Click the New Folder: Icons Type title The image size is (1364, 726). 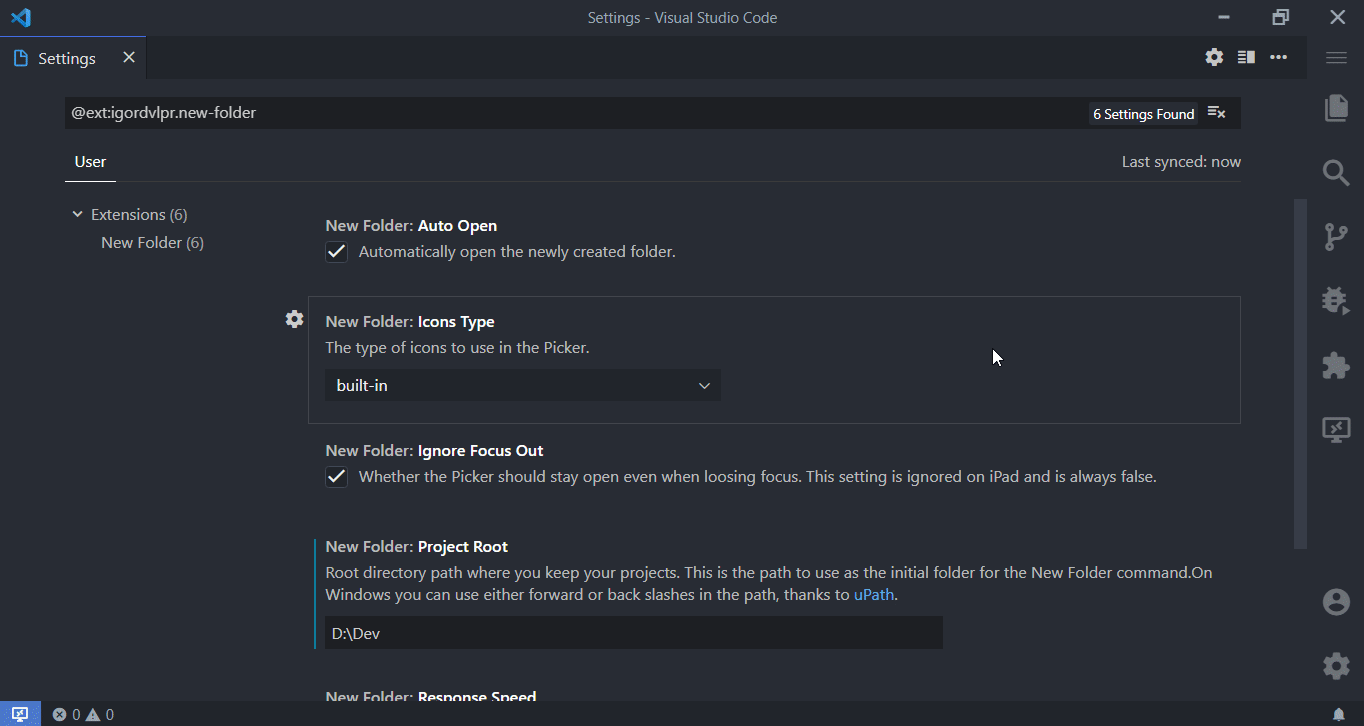pos(410,322)
